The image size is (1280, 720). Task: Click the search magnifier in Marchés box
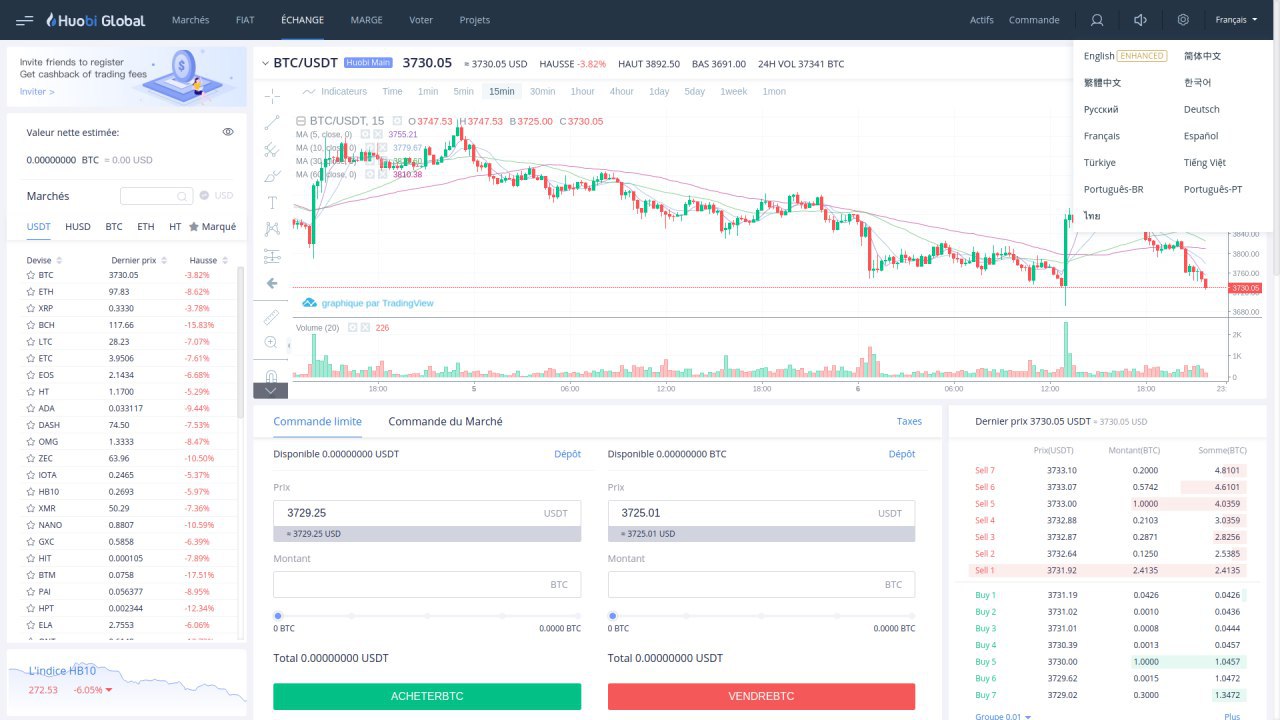[182, 196]
